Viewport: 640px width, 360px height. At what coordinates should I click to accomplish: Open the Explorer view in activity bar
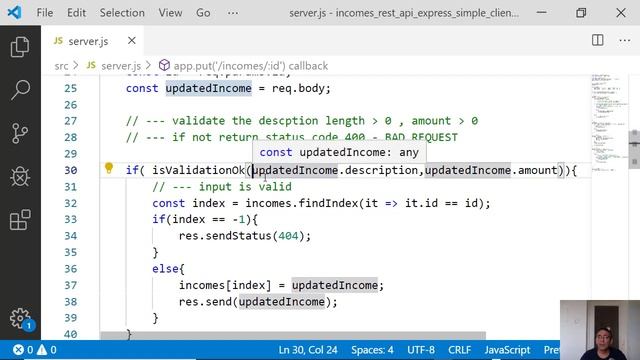(x=20, y=47)
